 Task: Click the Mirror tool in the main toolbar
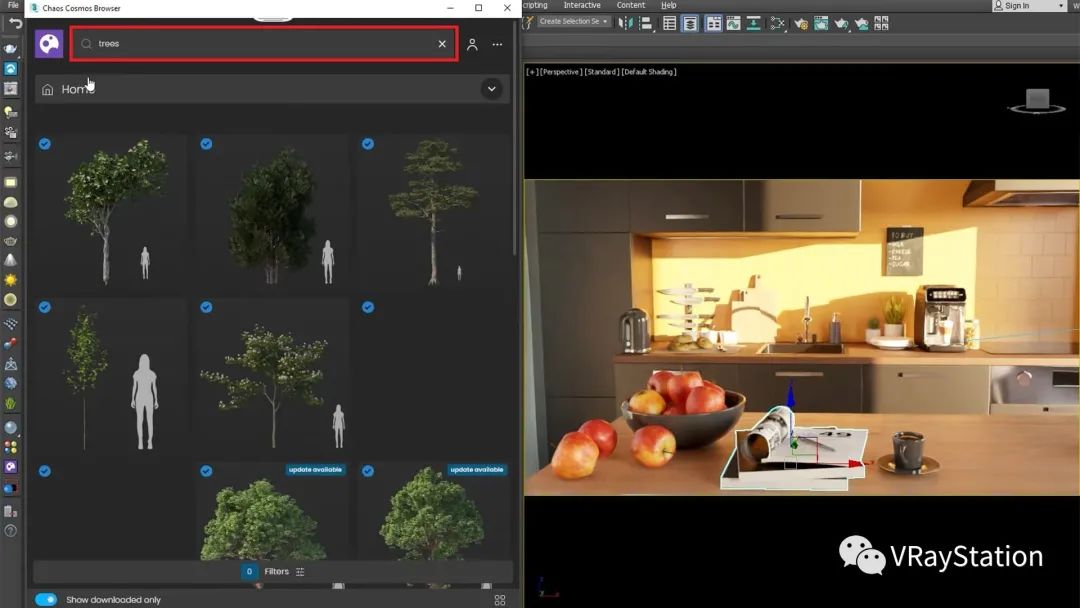coord(624,23)
